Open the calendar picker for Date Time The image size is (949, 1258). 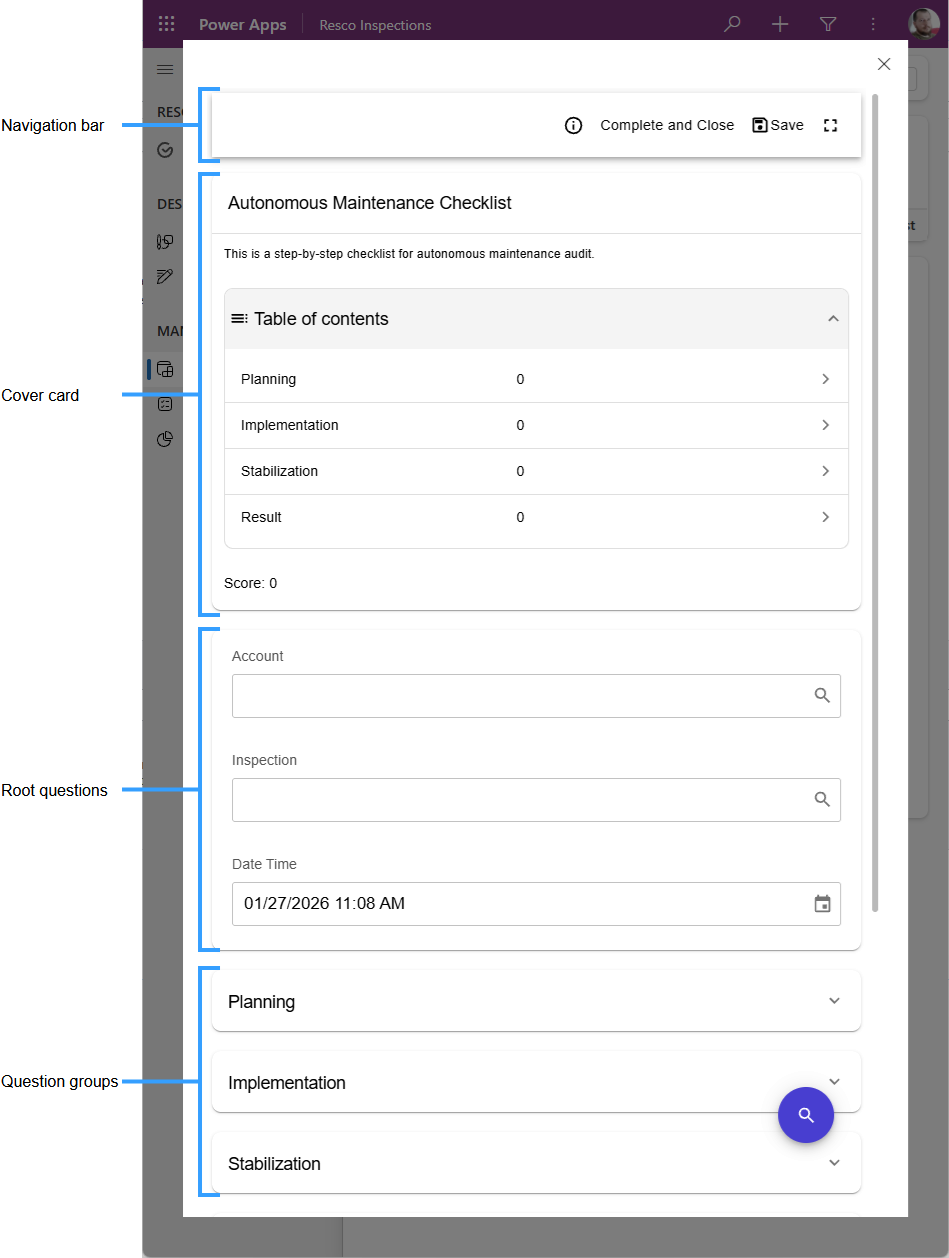(x=822, y=904)
